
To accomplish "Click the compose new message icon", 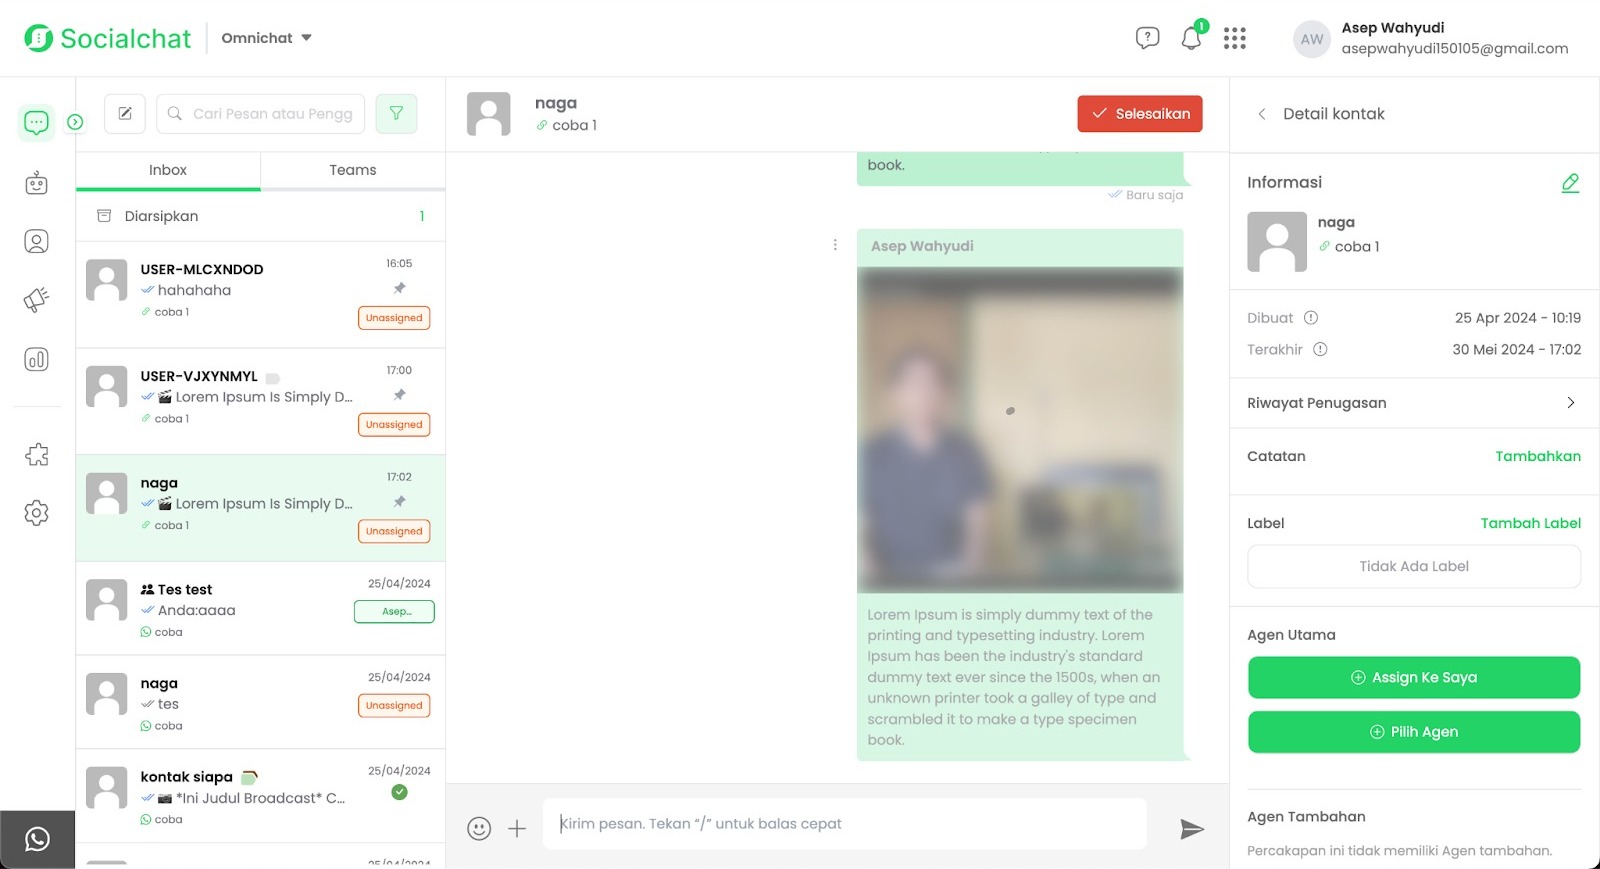I will [x=125, y=114].
